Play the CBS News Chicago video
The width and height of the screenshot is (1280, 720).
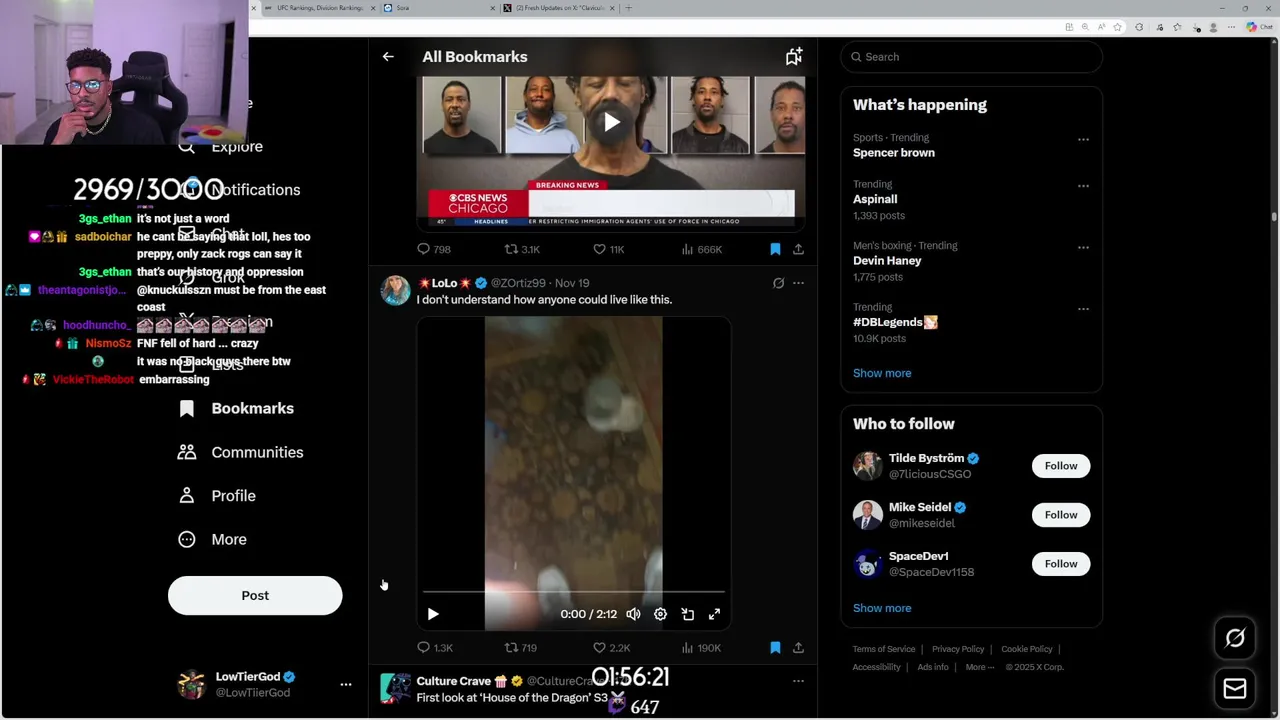click(x=611, y=123)
